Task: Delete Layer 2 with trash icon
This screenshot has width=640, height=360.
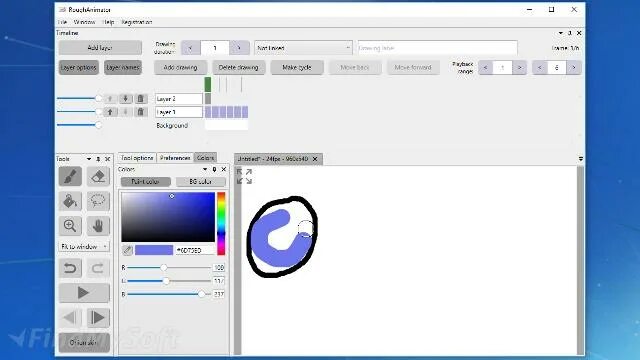Action: (140, 98)
